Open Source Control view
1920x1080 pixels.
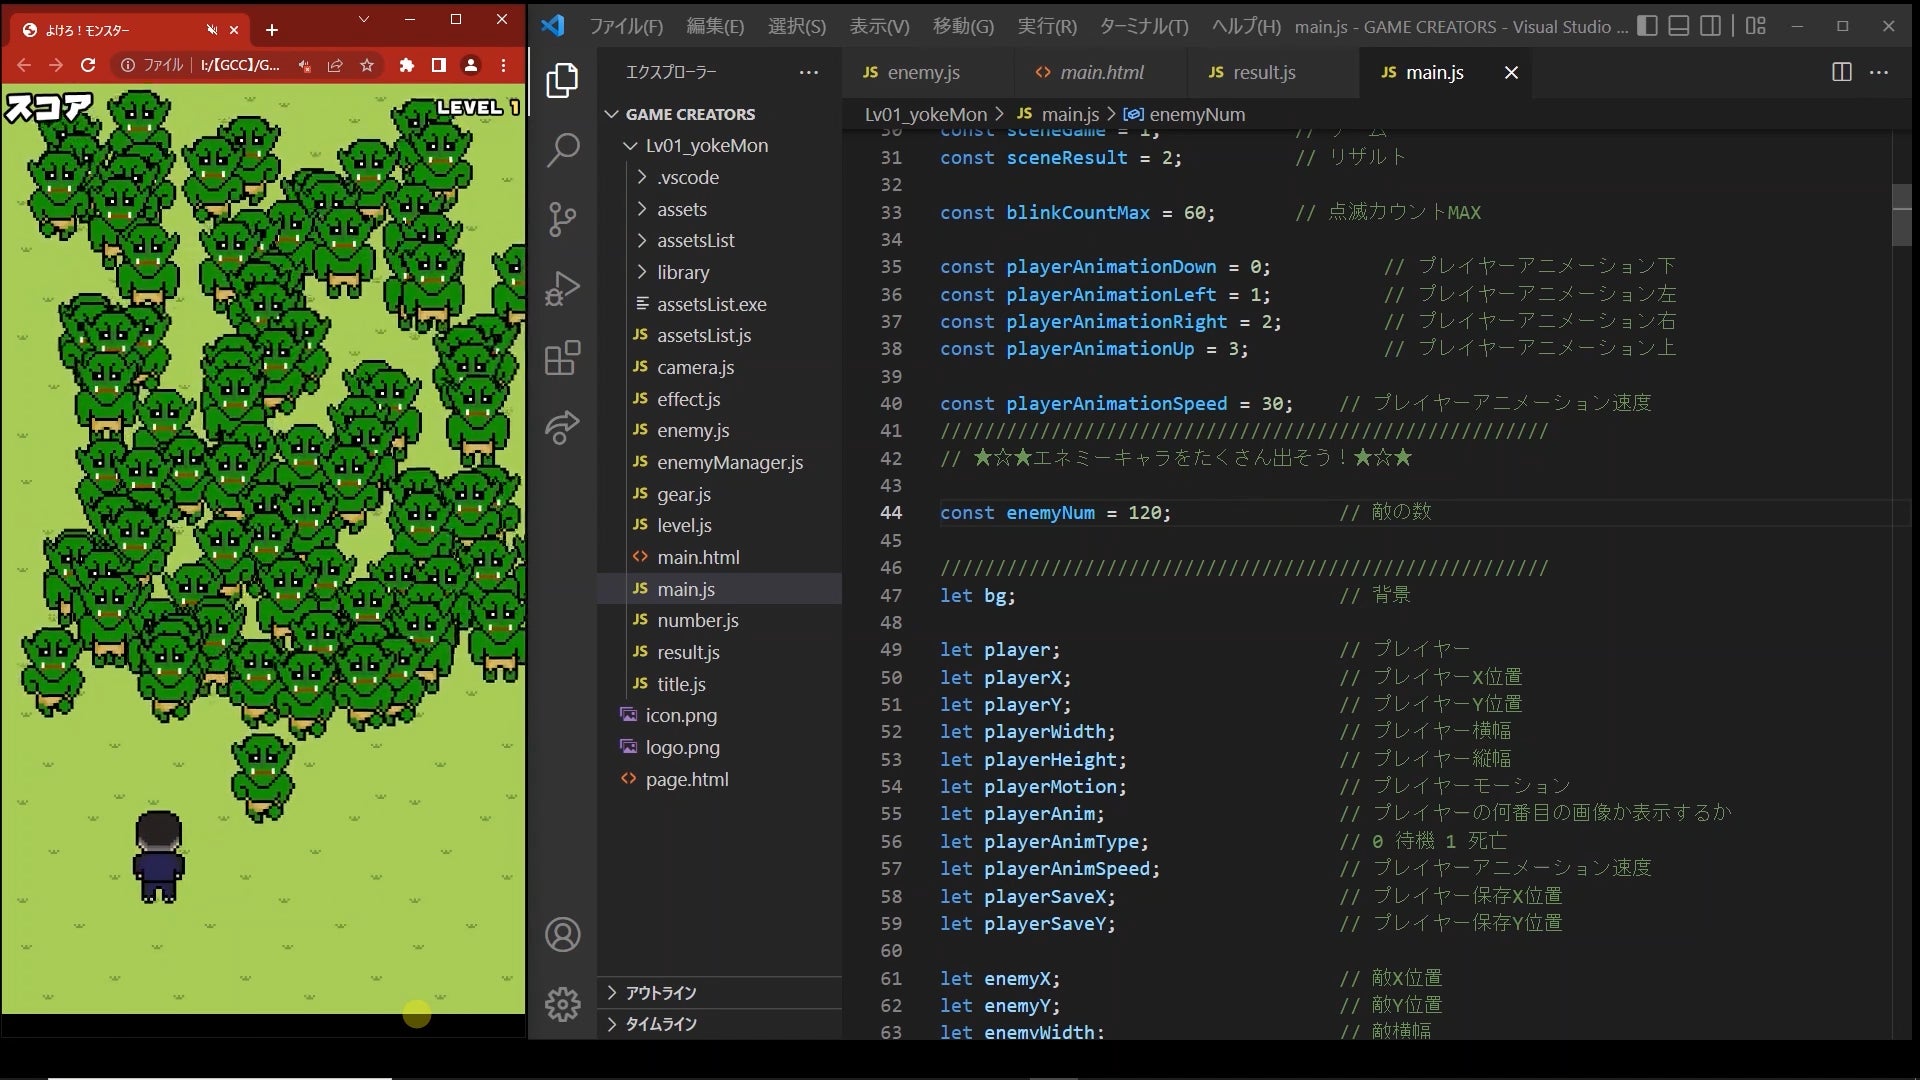click(563, 219)
